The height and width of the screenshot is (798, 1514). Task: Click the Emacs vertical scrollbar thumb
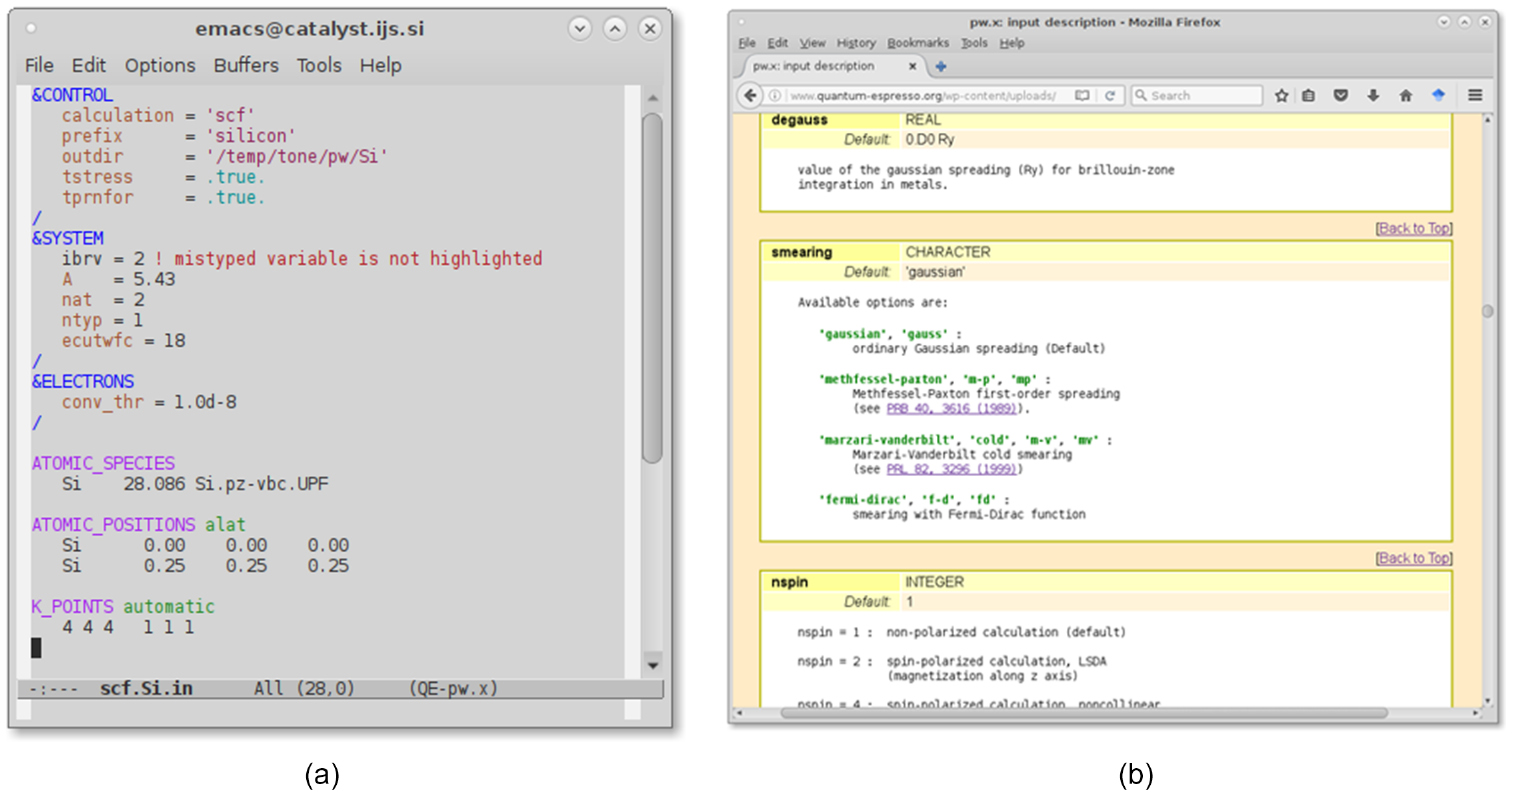coord(653,288)
